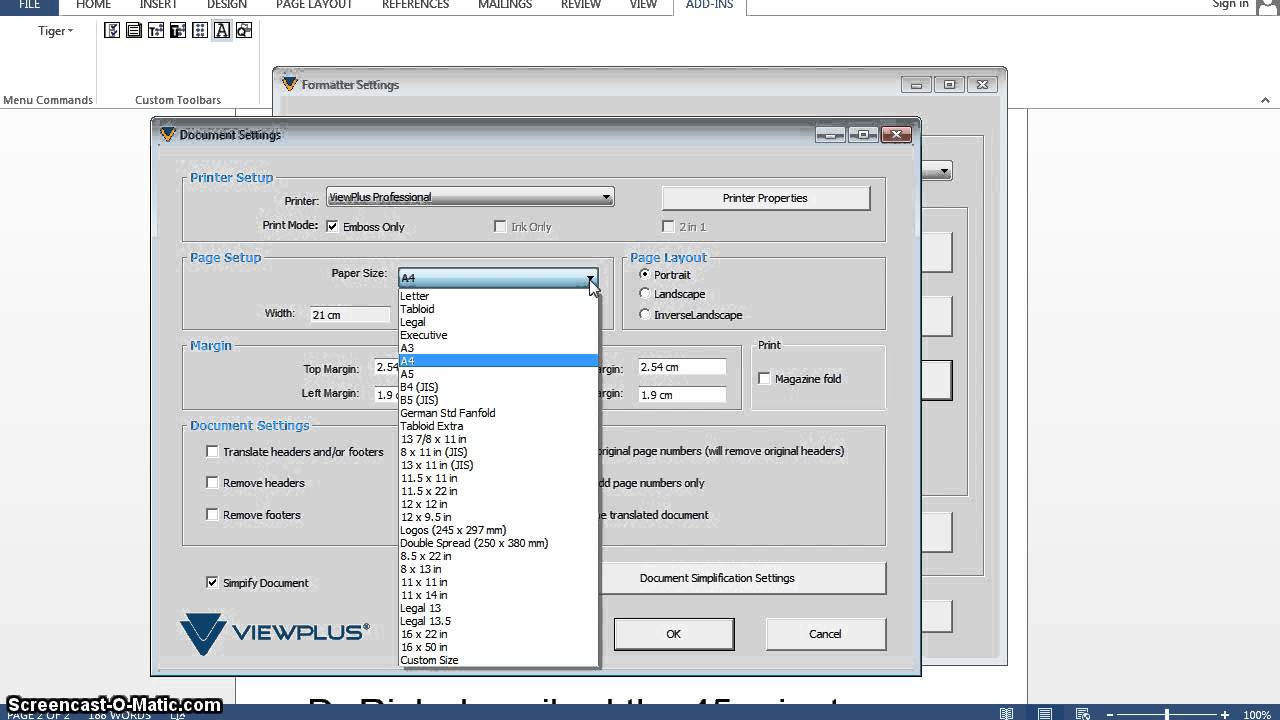Image resolution: width=1280 pixels, height=720 pixels.
Task: Enable Translate headers and/or footers
Action: [x=212, y=451]
